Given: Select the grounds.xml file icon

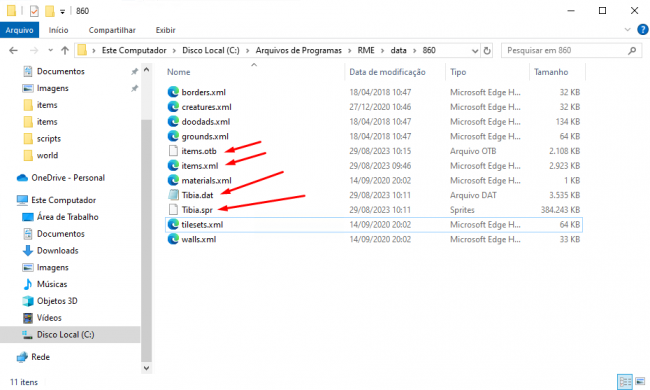Looking at the screenshot, I should point(173,136).
